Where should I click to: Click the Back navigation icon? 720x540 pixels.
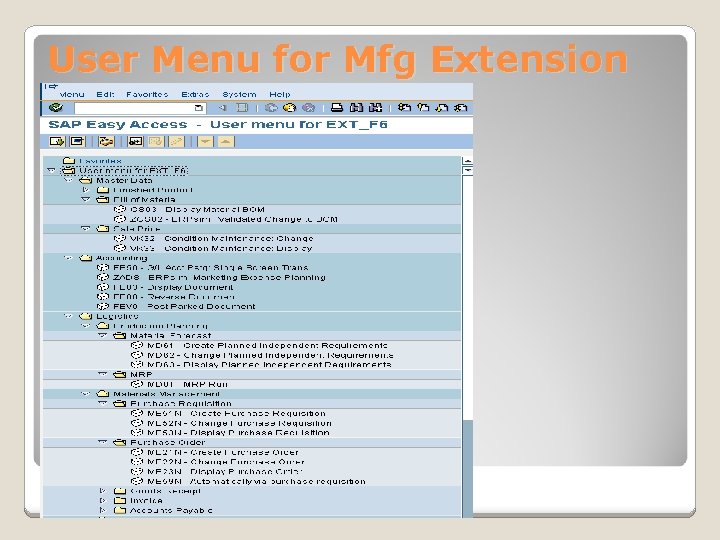[271, 107]
